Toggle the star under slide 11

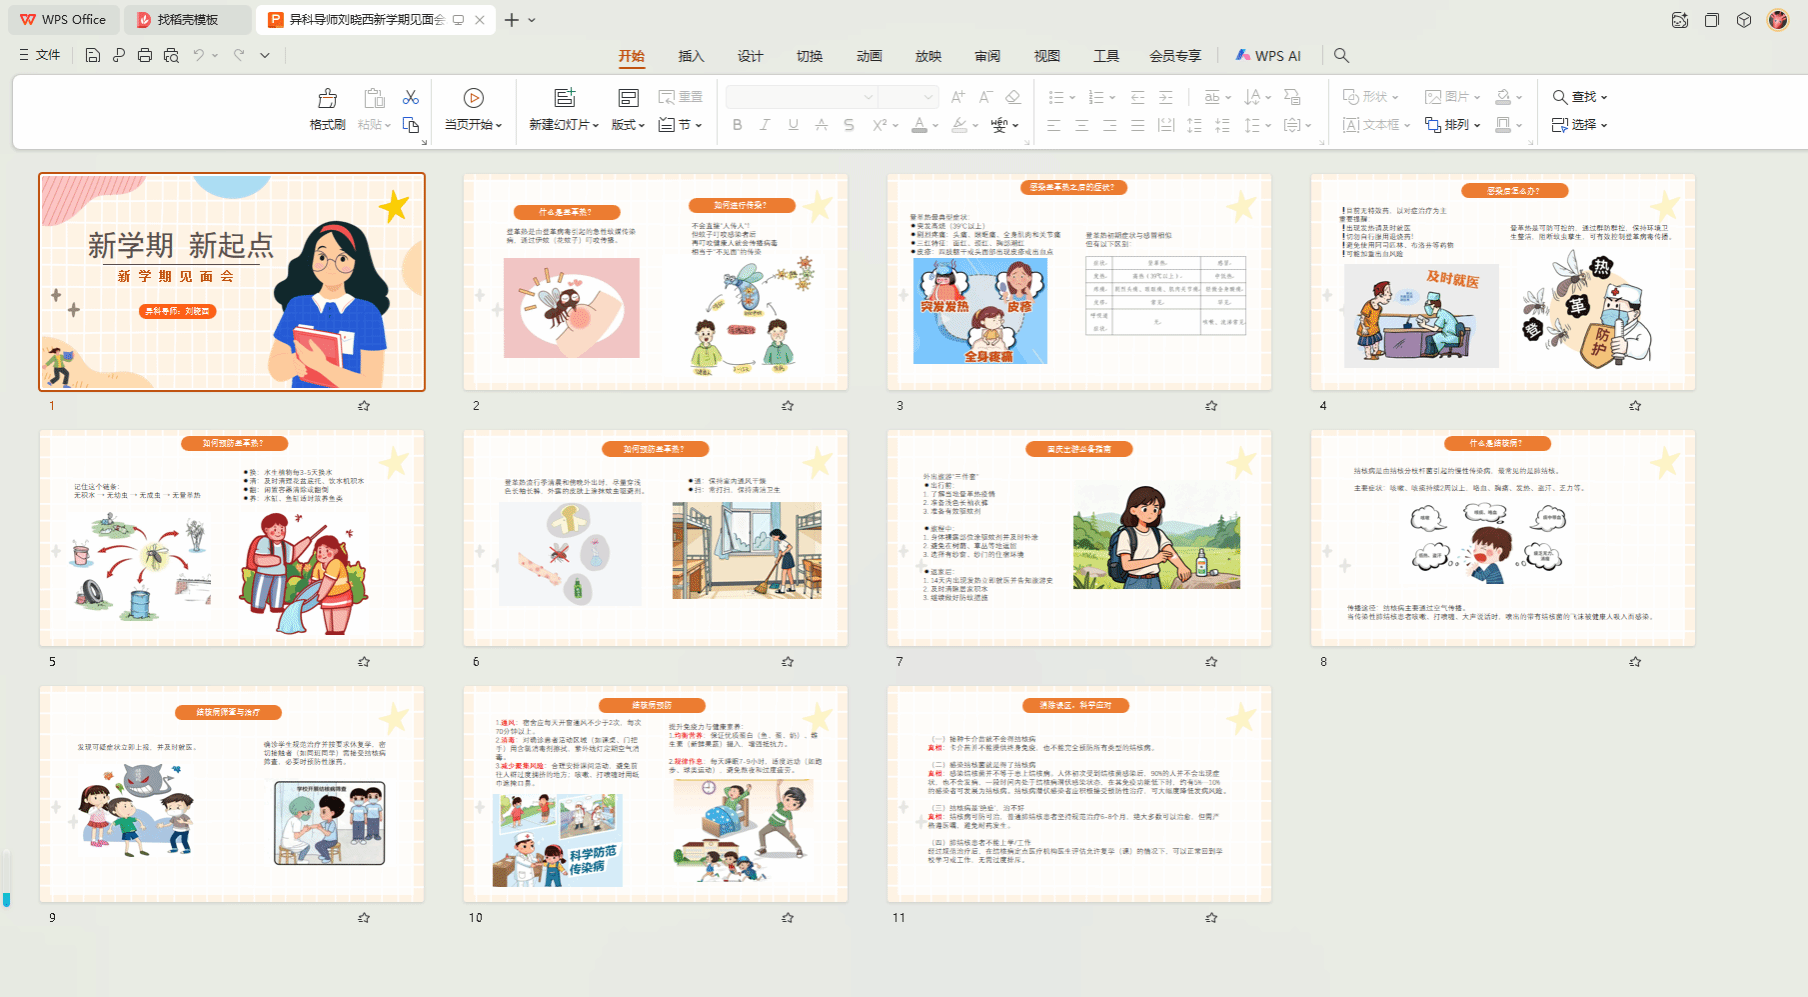click(x=1211, y=918)
